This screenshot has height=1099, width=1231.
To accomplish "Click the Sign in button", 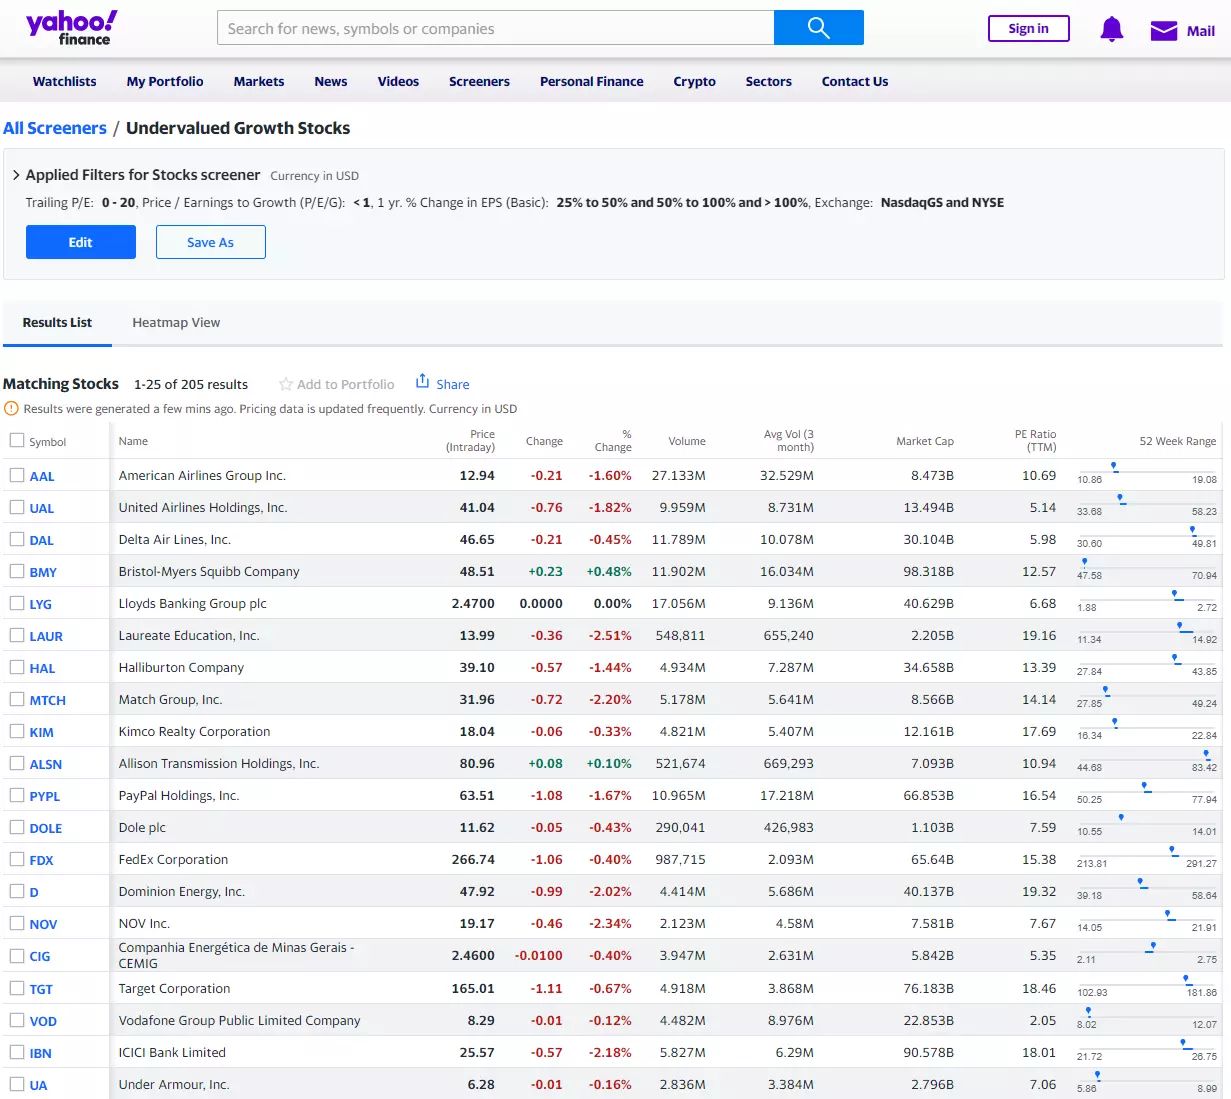I will [x=1028, y=29].
